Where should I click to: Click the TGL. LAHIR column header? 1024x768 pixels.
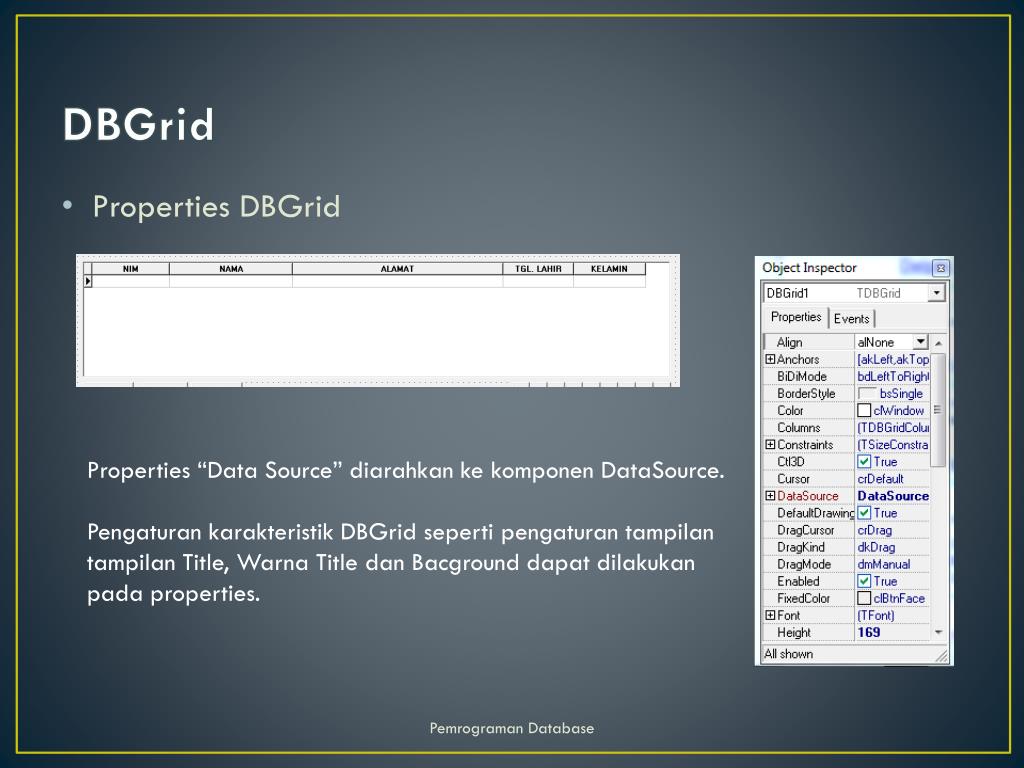538,268
